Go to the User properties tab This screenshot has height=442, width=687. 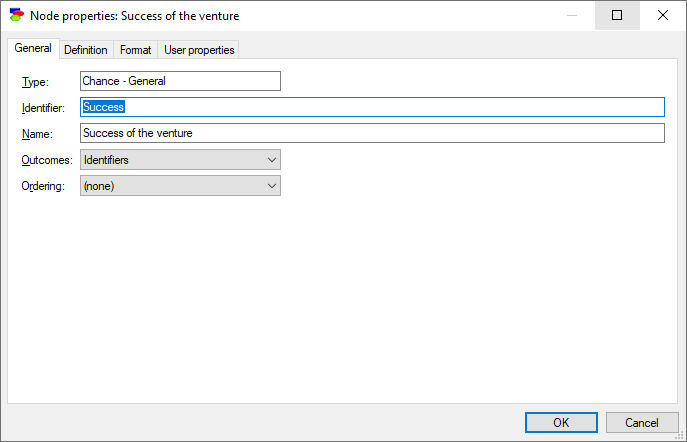tap(199, 50)
